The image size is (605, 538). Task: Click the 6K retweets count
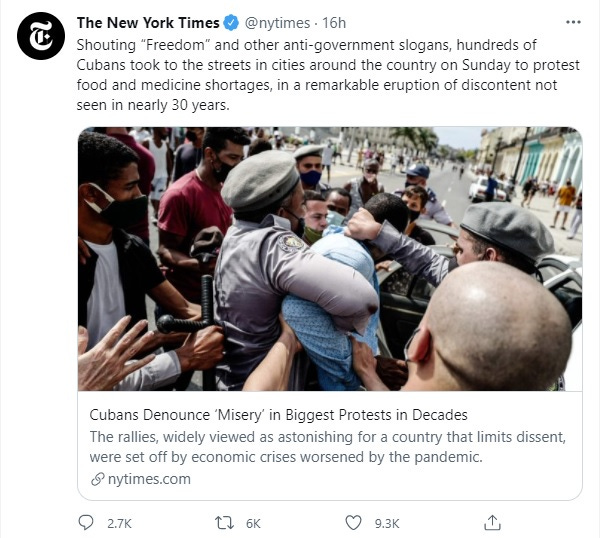click(253, 524)
